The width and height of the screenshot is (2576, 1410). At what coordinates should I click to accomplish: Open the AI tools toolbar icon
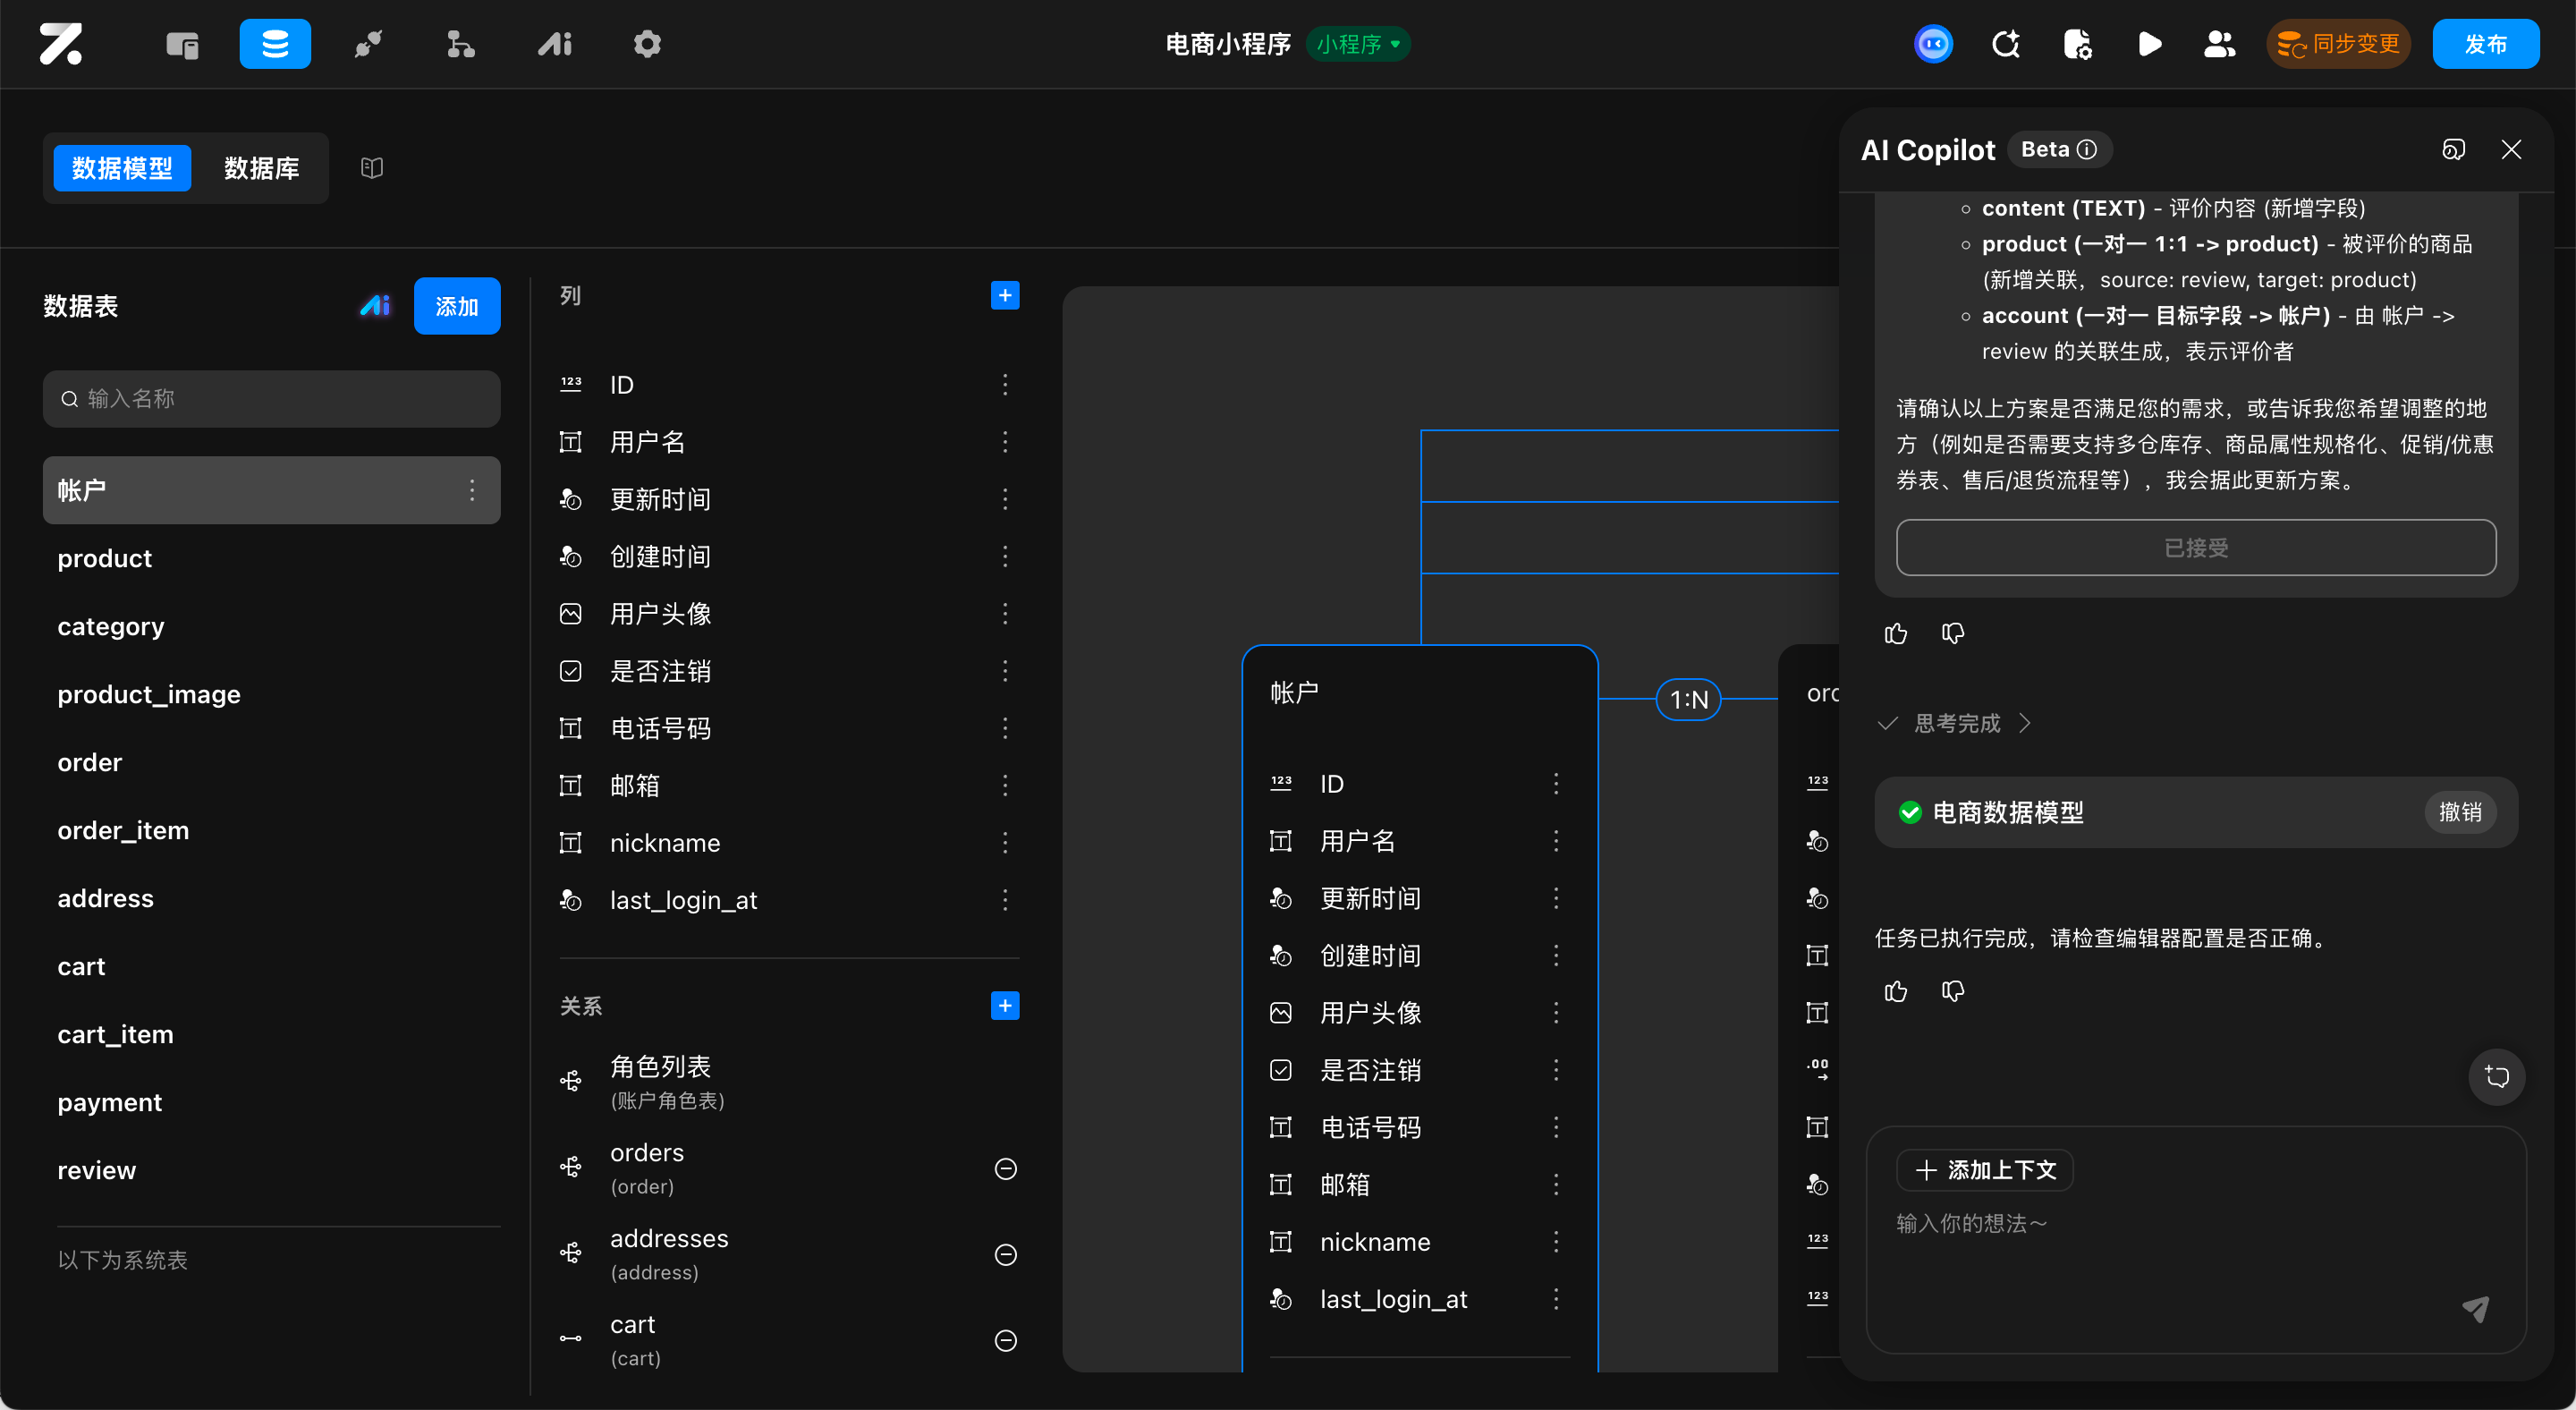pyautogui.click(x=554, y=44)
